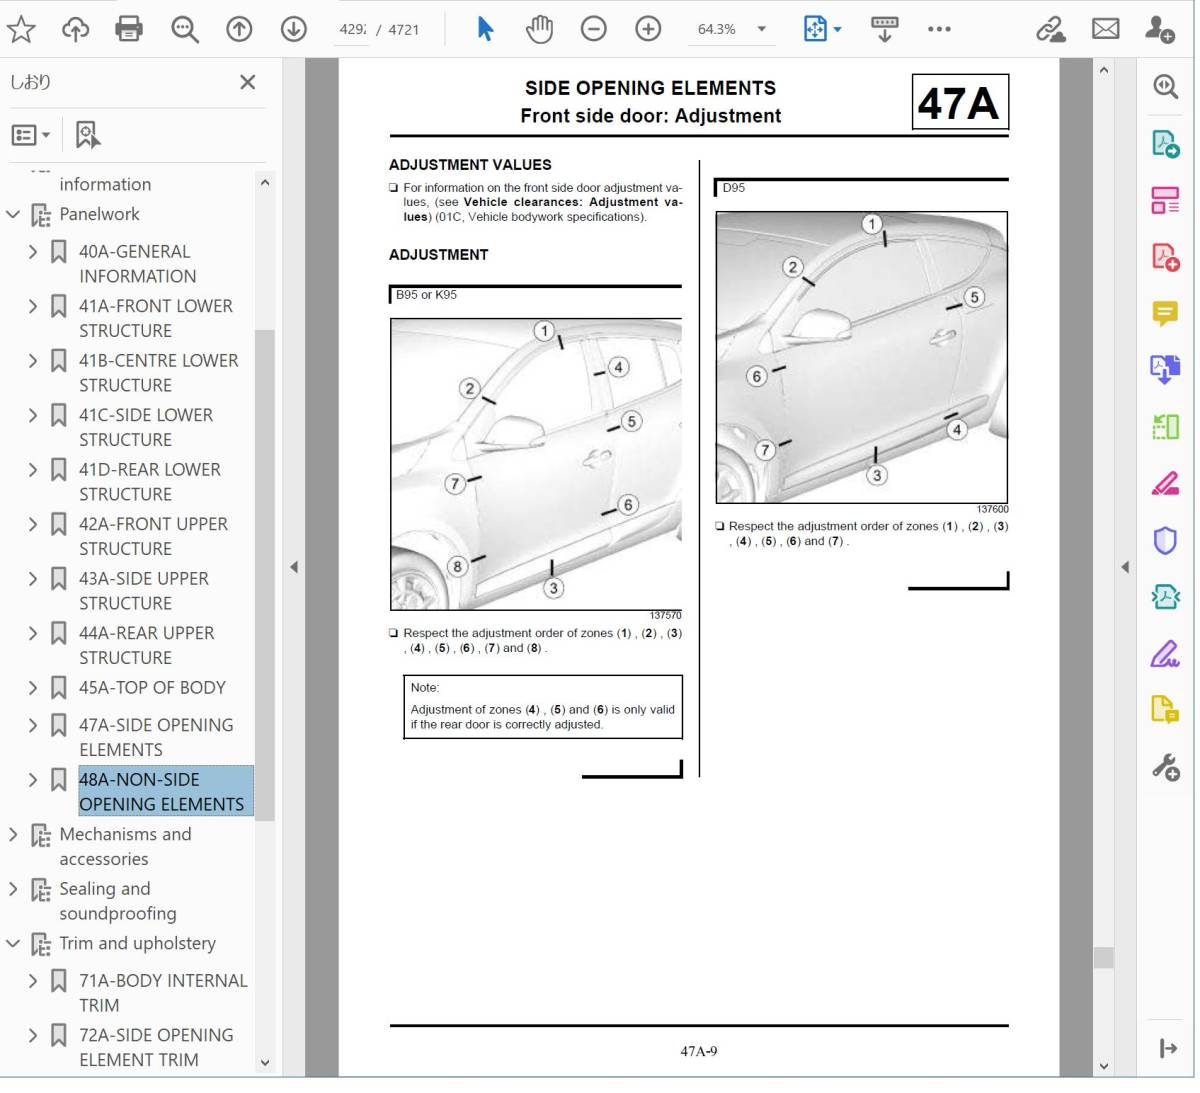This screenshot has width=1200, height=1093.
Task: Close the bookmarks panel
Action: point(248,82)
